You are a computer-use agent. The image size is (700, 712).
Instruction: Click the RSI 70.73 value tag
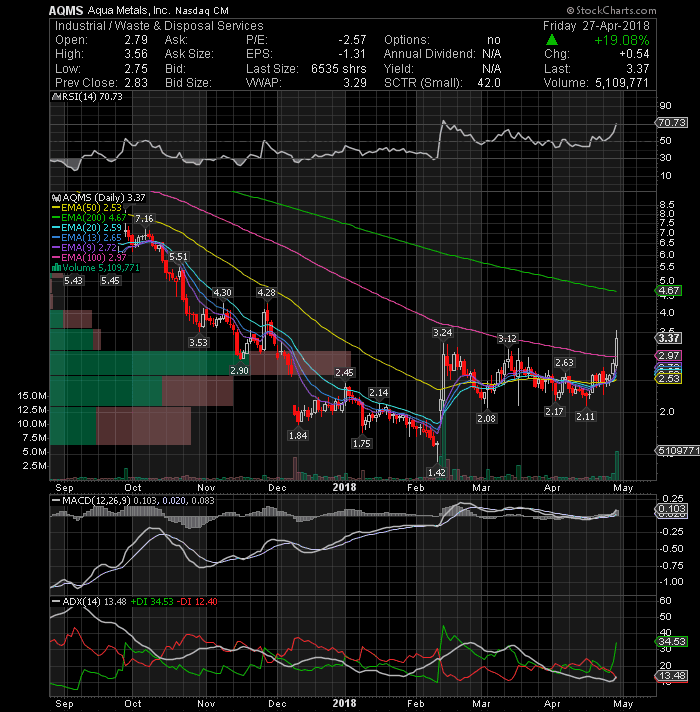[671, 123]
